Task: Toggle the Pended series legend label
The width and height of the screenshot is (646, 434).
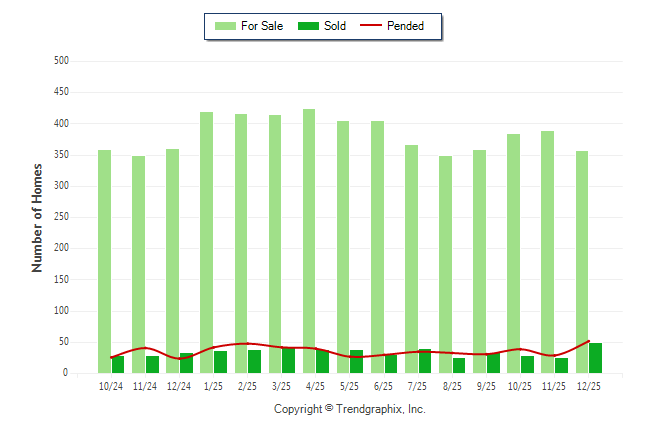Action: point(405,26)
